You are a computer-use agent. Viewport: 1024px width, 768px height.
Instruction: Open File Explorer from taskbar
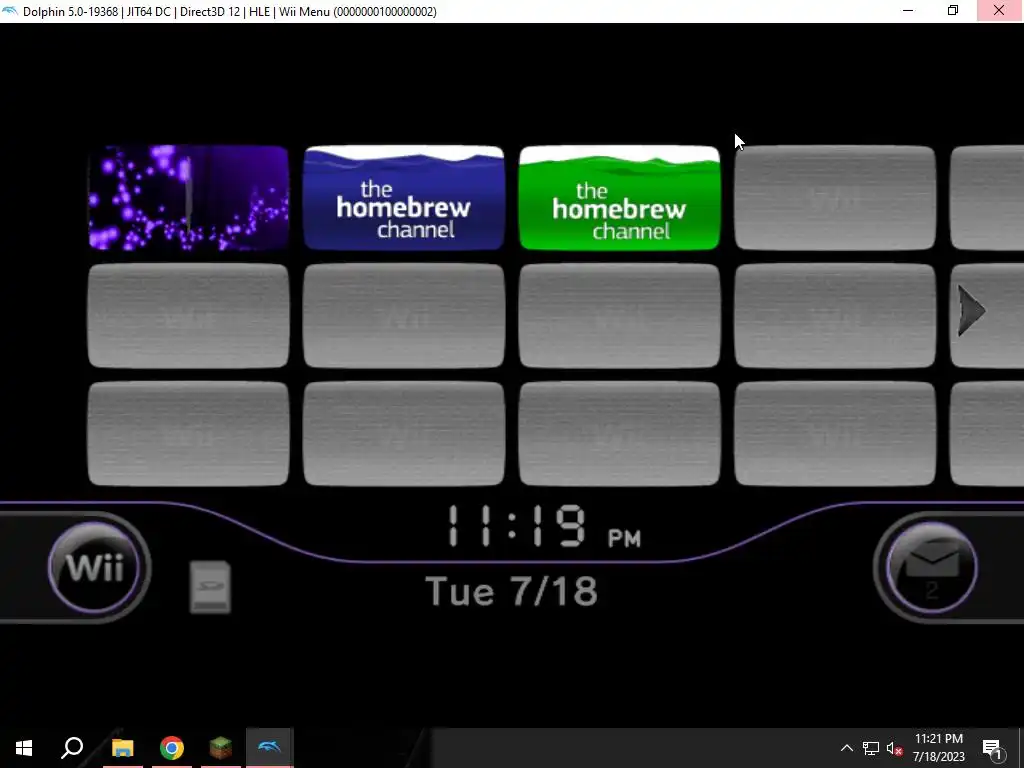coord(122,748)
